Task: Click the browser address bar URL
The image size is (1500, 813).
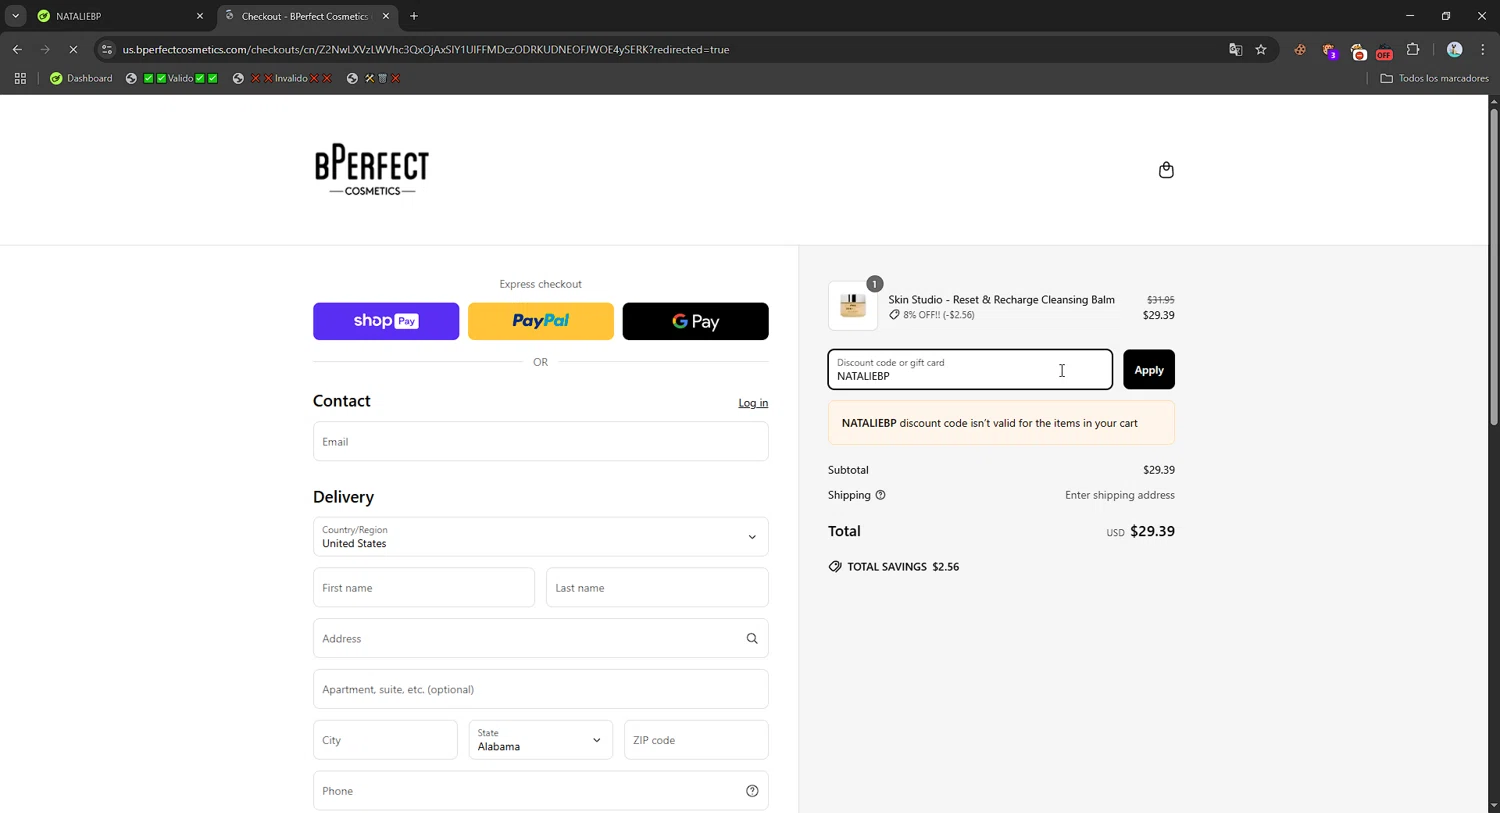Action: click(x=426, y=49)
